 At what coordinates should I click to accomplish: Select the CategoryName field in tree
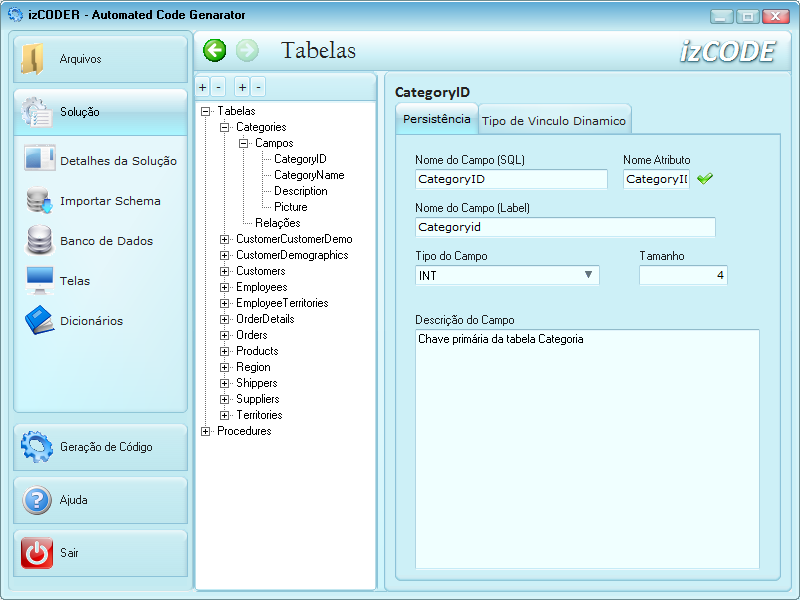click(309, 175)
